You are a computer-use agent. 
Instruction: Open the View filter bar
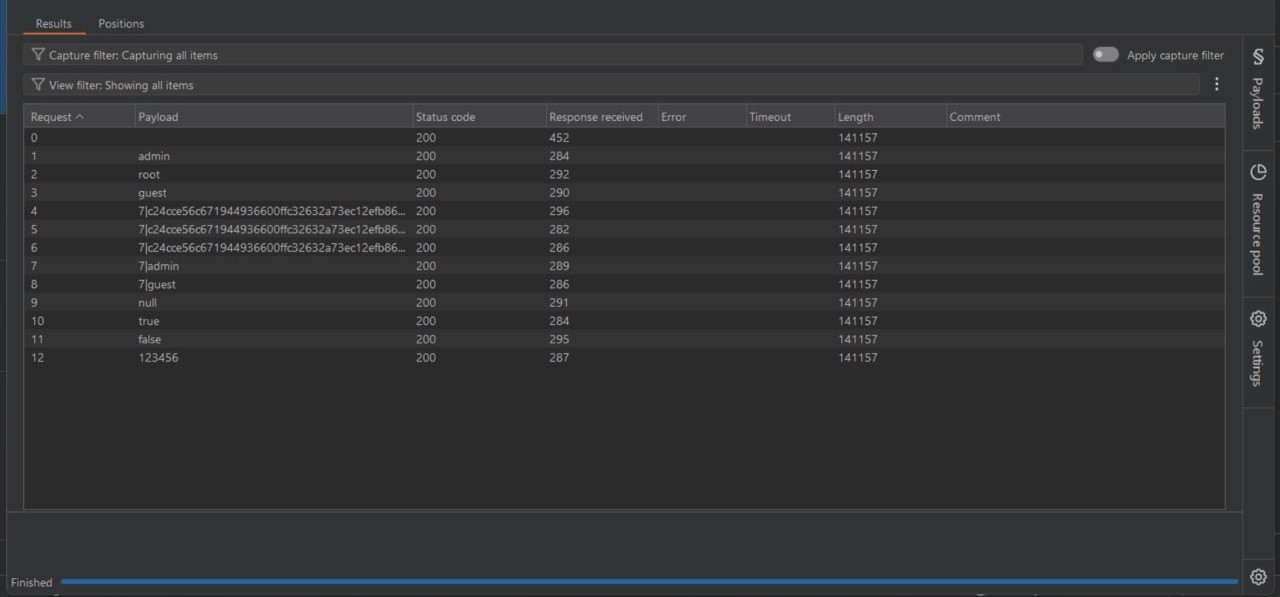click(x=612, y=85)
